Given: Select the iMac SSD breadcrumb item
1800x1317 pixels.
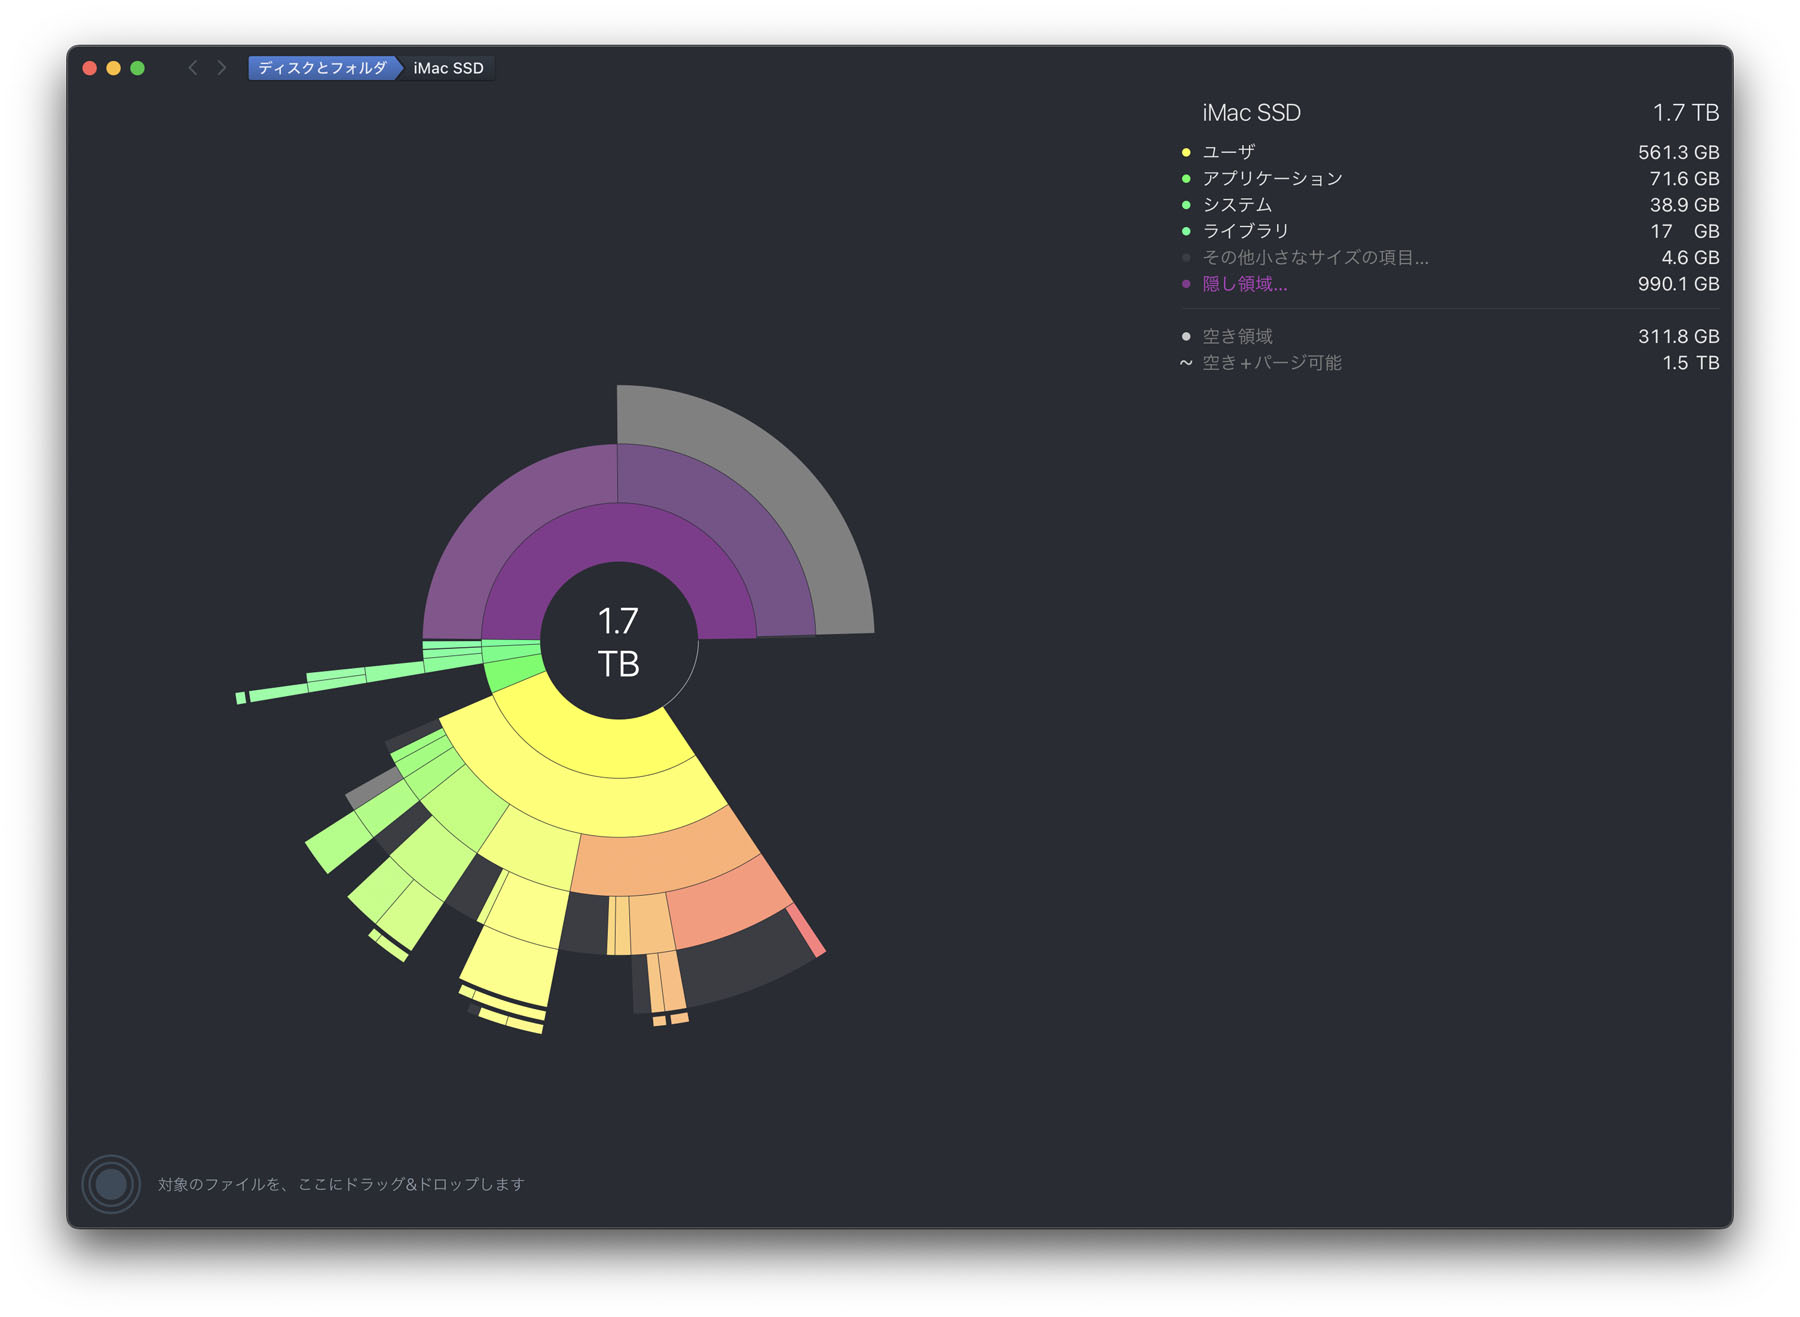Looking at the screenshot, I should click(x=448, y=68).
